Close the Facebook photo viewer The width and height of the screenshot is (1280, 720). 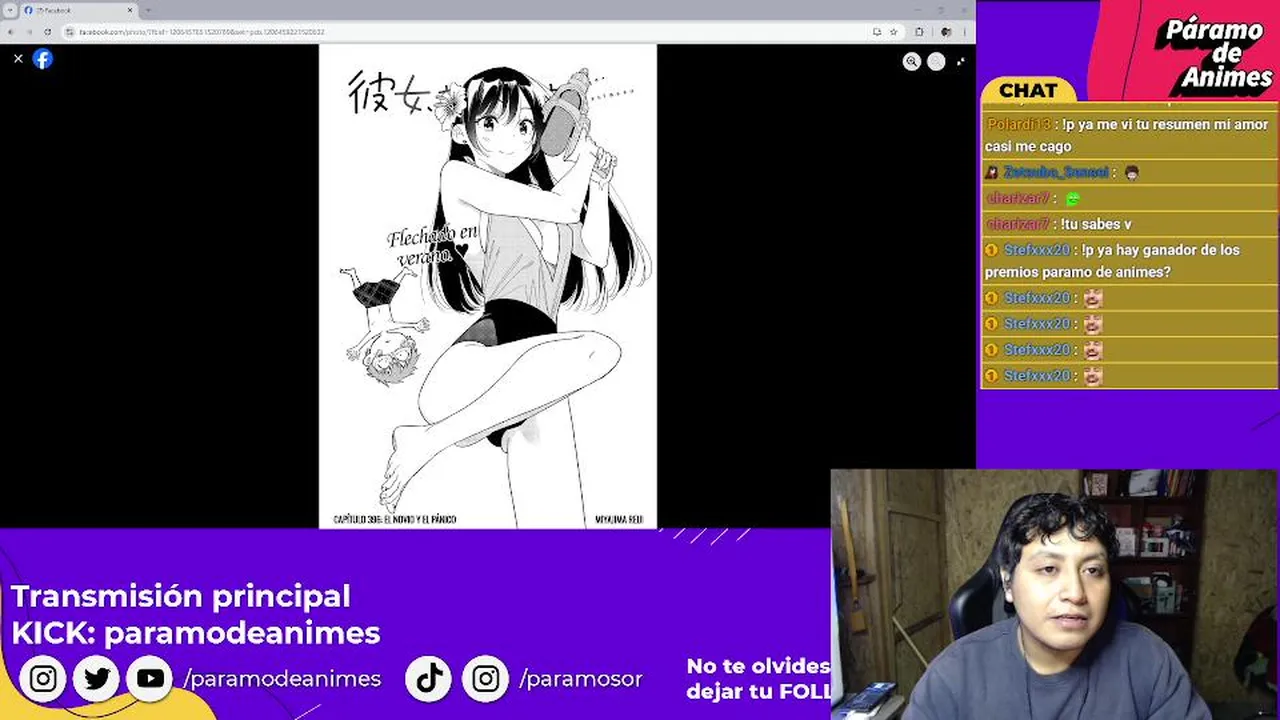click(x=18, y=59)
